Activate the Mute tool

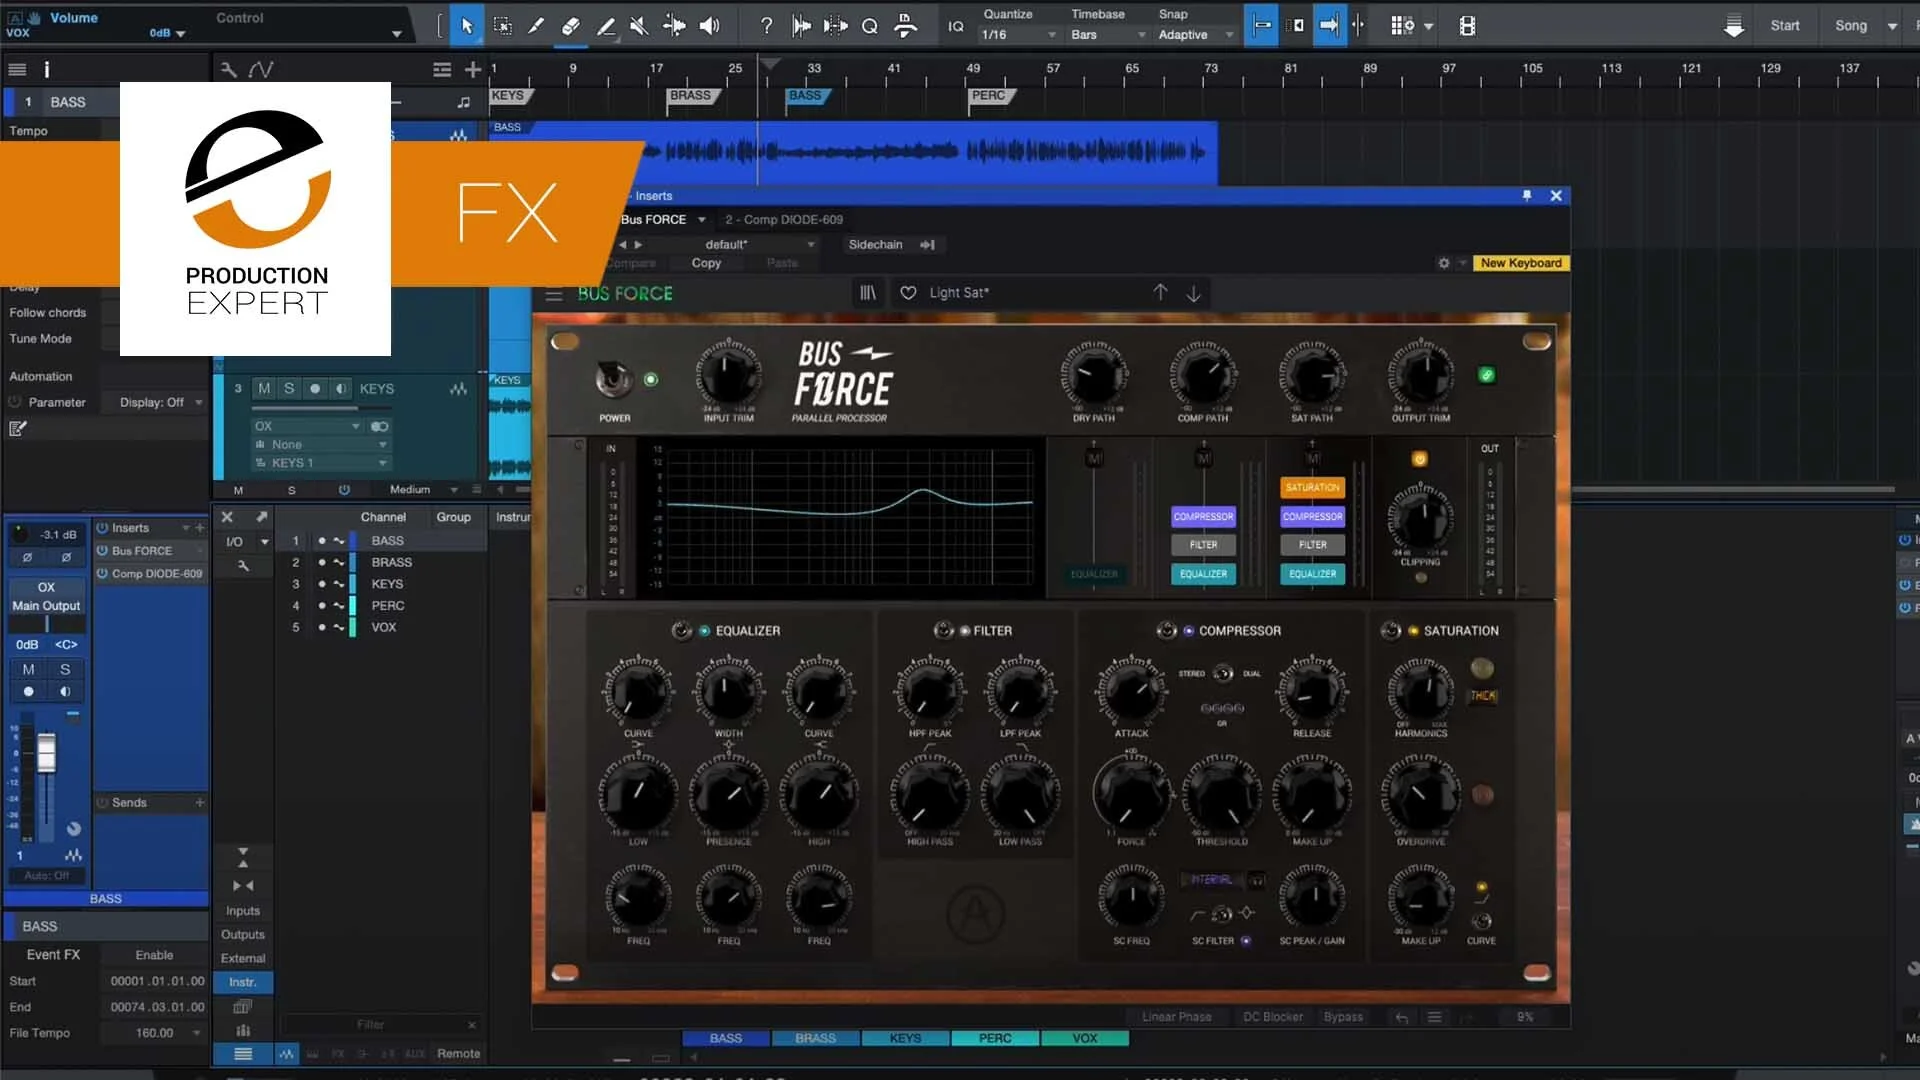pos(639,26)
